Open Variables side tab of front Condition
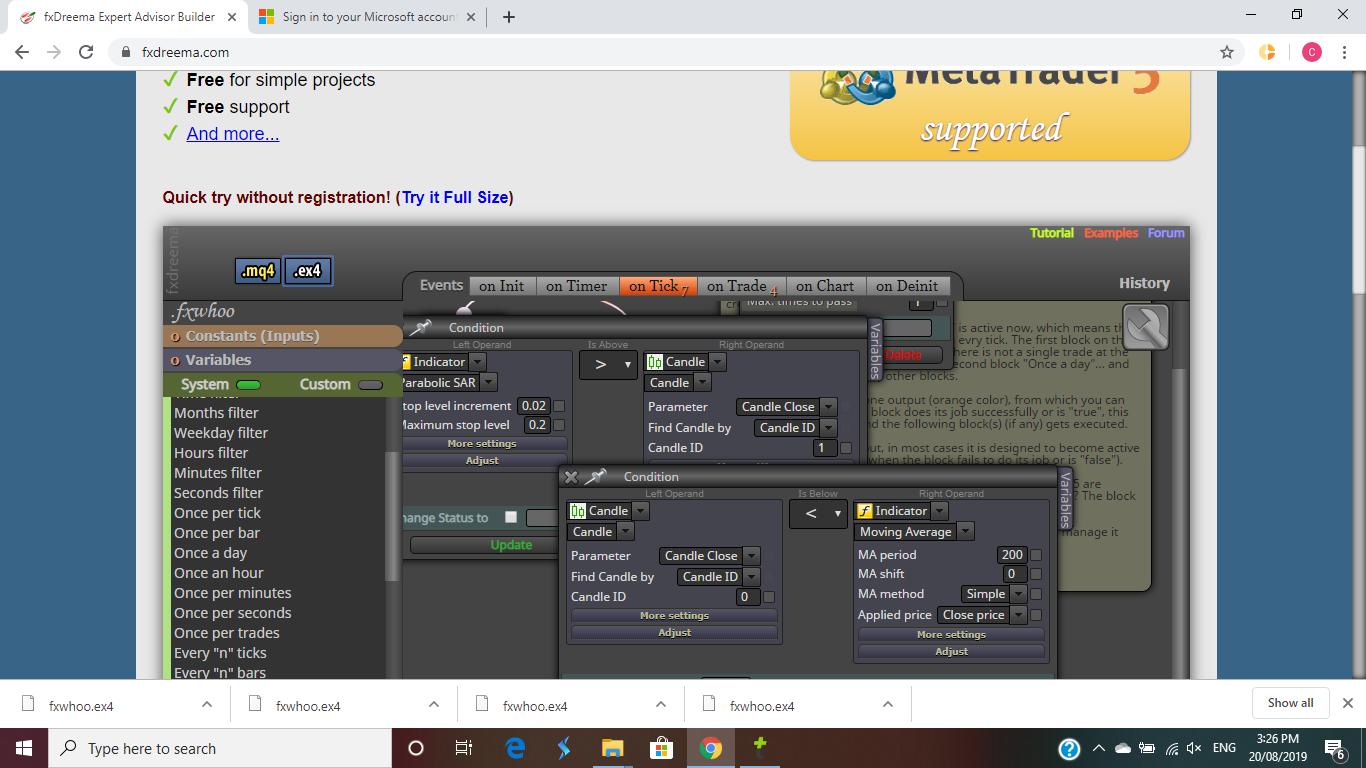Image resolution: width=1366 pixels, height=768 pixels. [x=1065, y=498]
